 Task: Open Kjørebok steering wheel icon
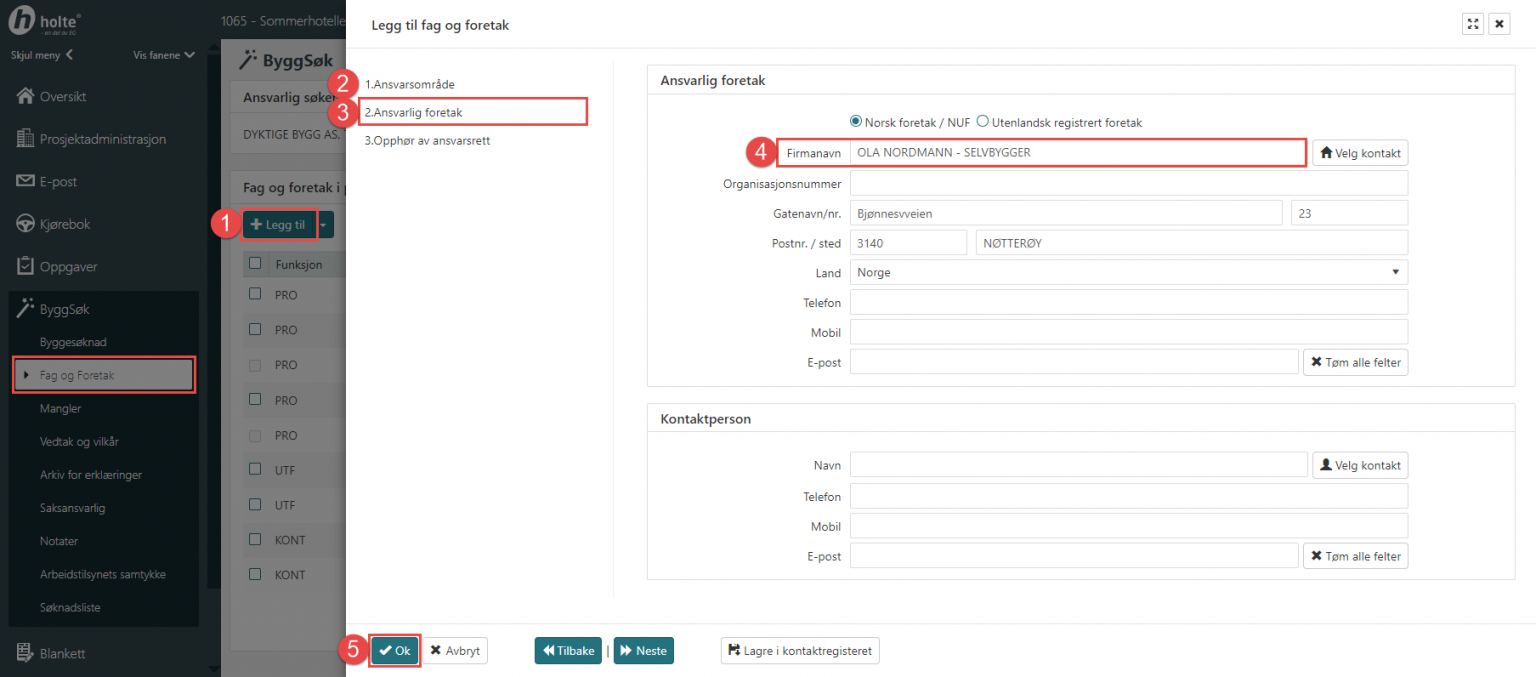click(25, 224)
